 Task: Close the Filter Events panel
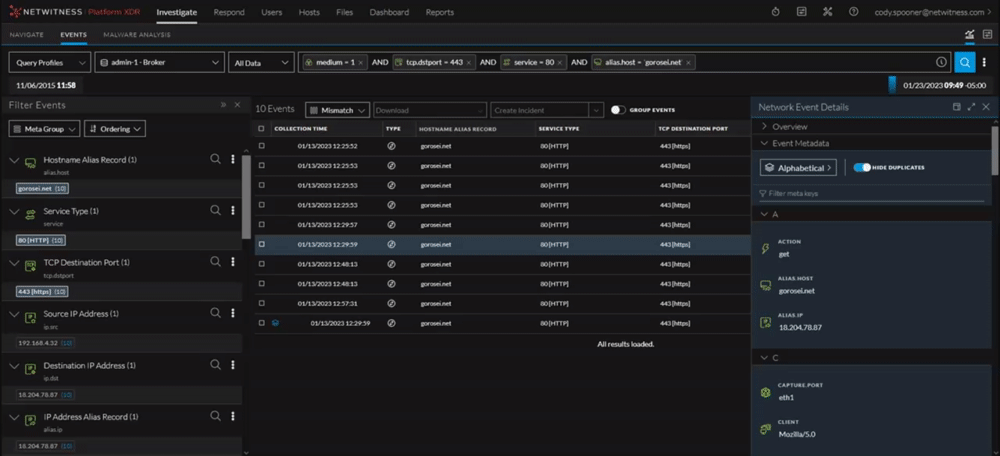(237, 105)
